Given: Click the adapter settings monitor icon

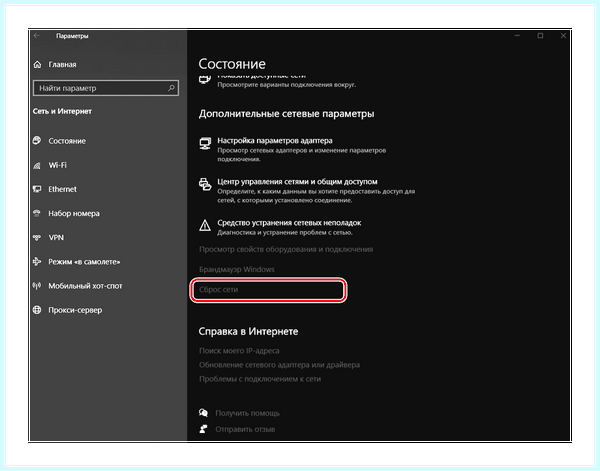Looking at the screenshot, I should [x=205, y=143].
